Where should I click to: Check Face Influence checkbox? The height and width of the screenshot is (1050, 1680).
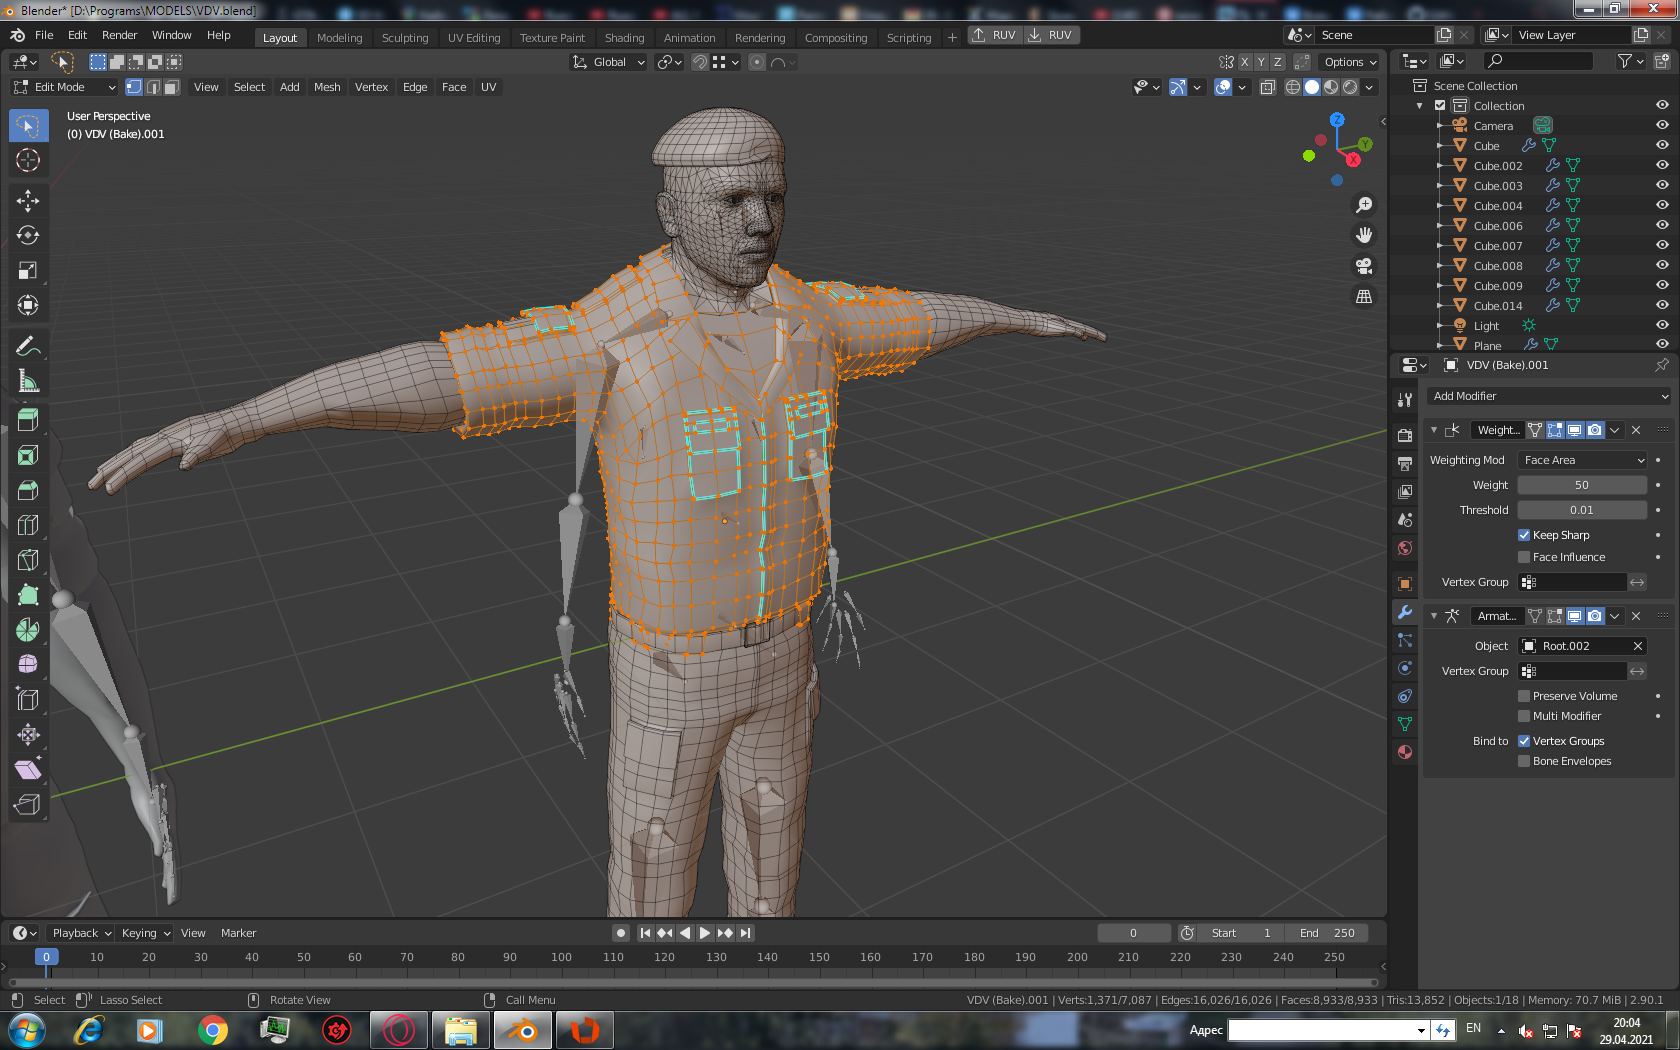point(1524,557)
